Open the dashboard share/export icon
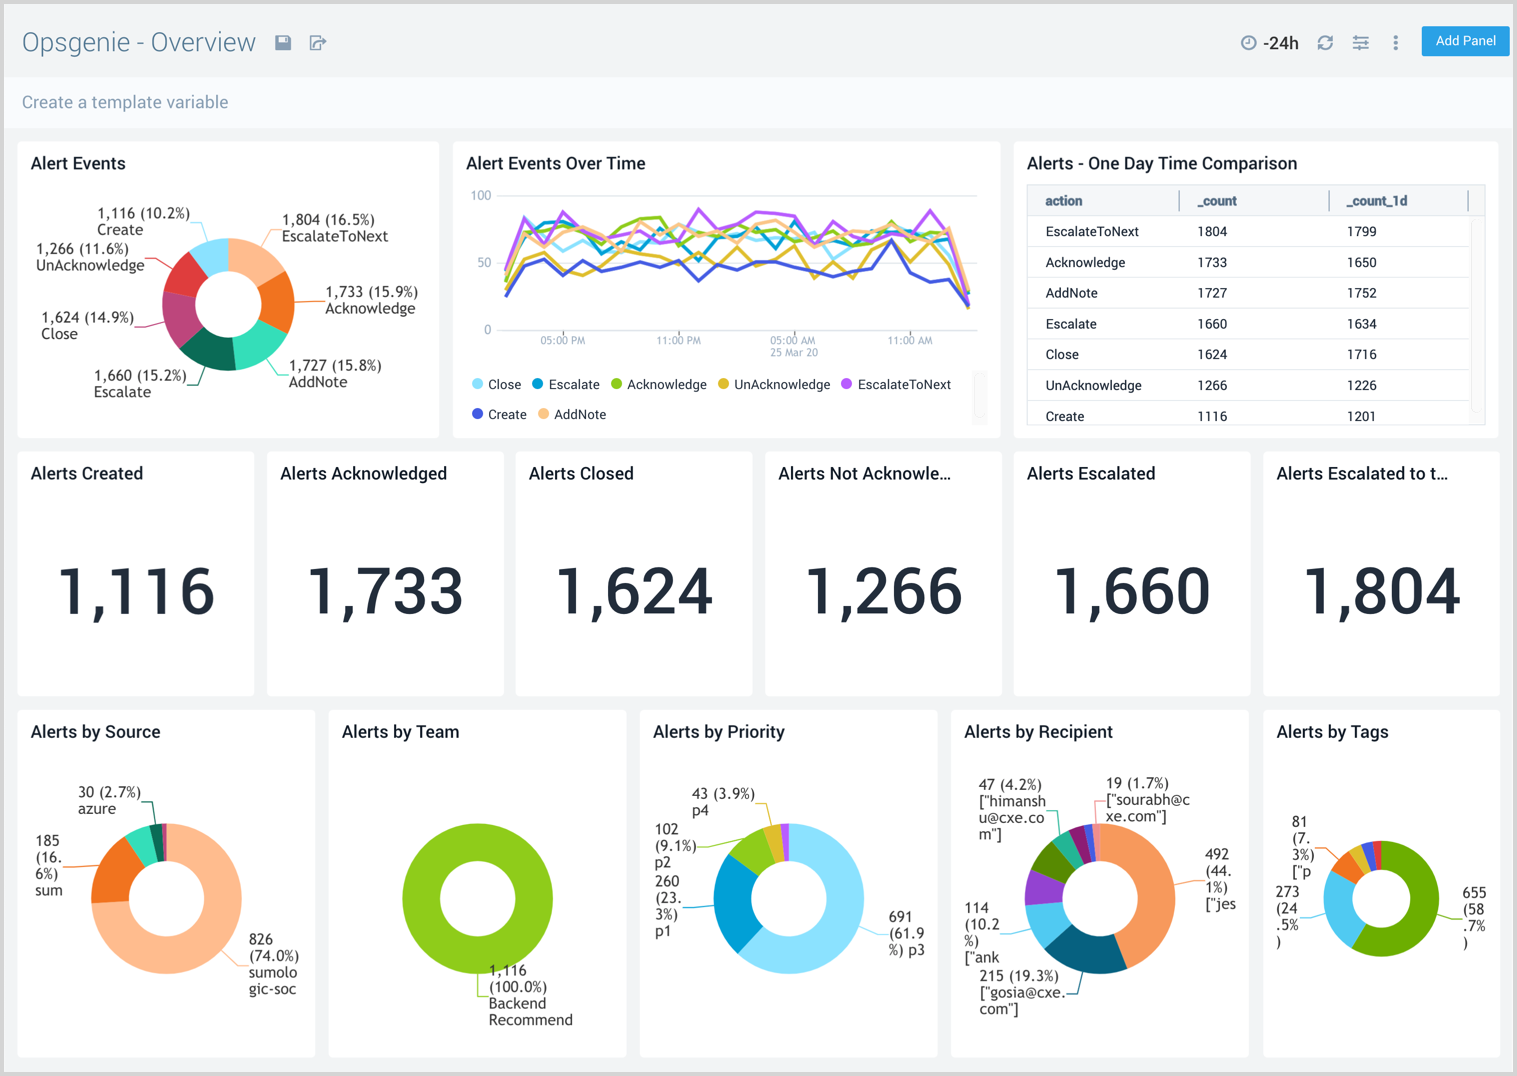Viewport: 1517px width, 1076px height. (x=318, y=42)
